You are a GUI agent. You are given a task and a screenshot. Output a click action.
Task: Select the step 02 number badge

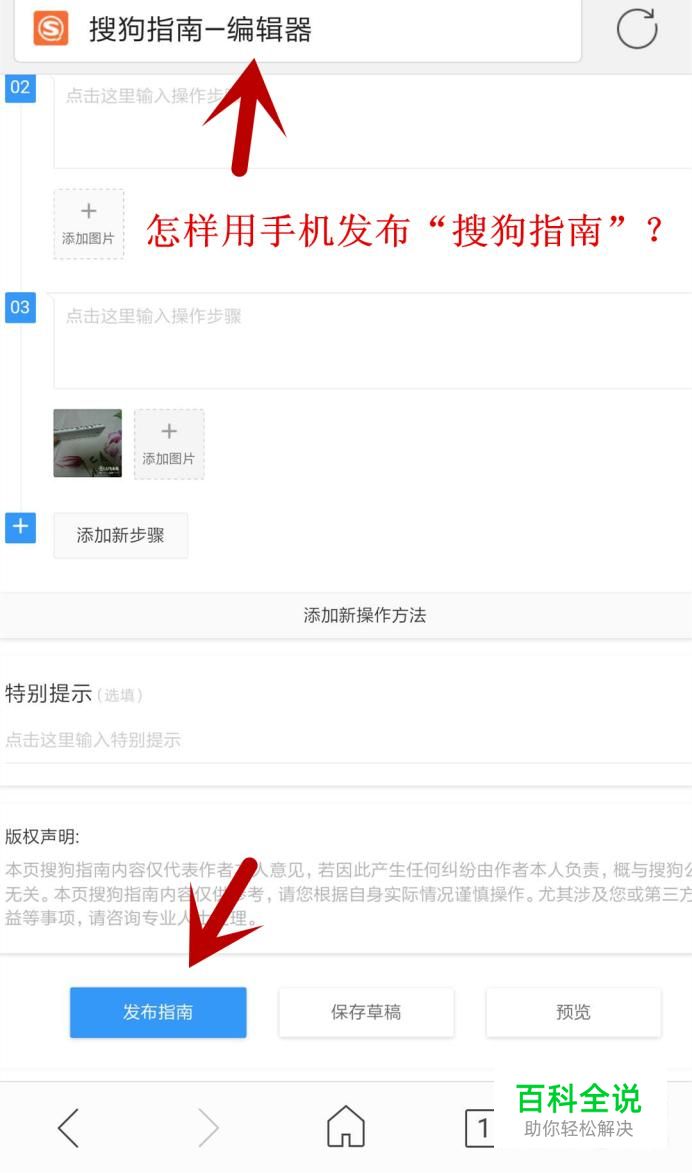tap(20, 88)
